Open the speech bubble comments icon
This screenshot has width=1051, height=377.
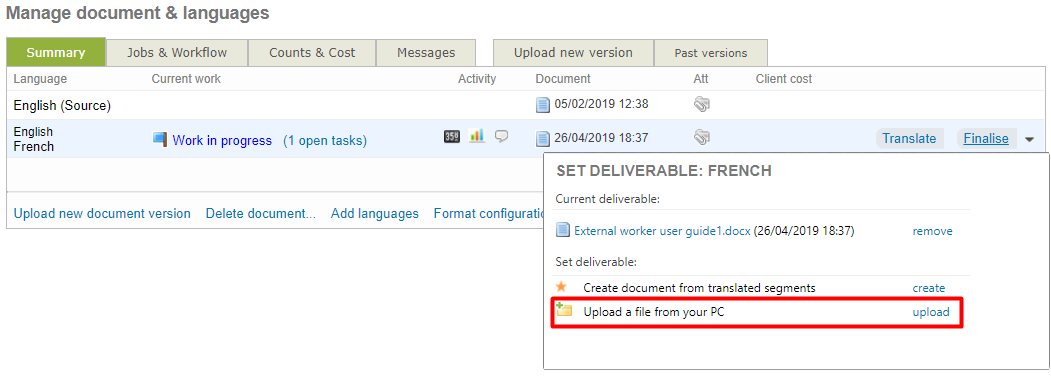click(x=501, y=136)
